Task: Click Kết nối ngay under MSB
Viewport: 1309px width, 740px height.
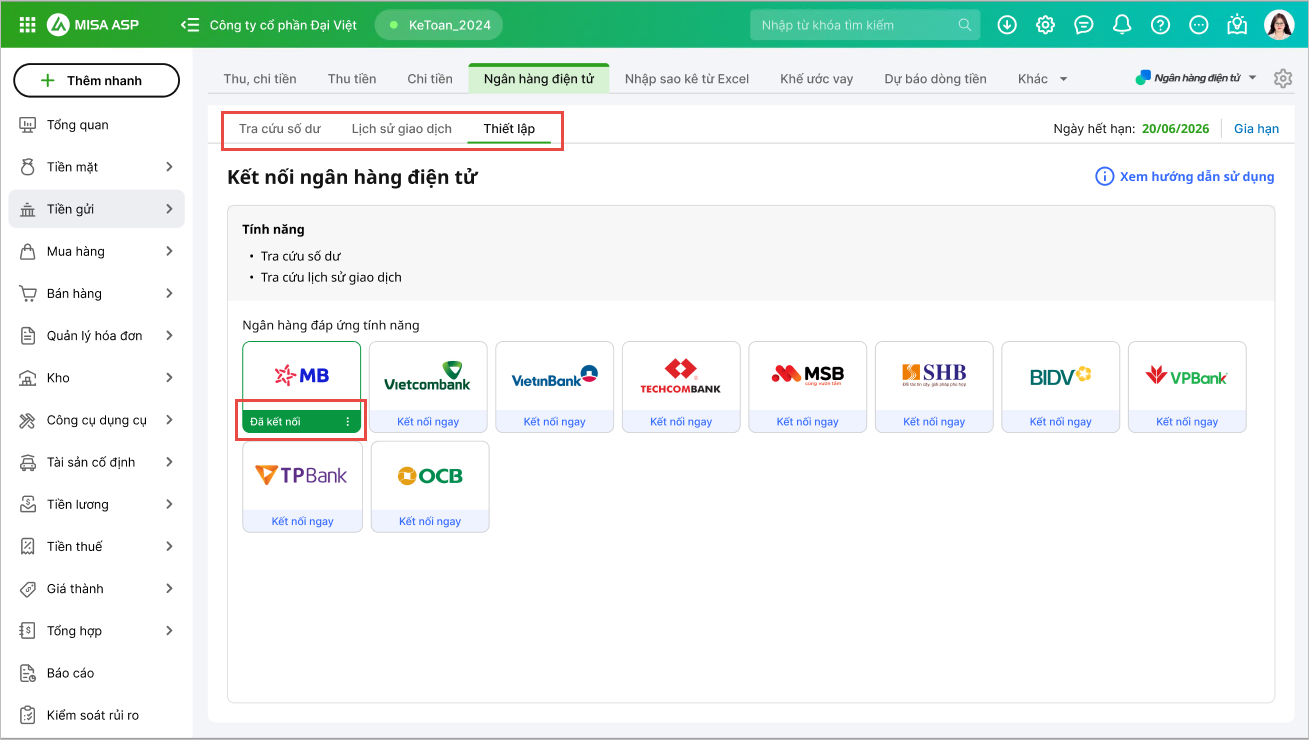Action: click(x=808, y=422)
